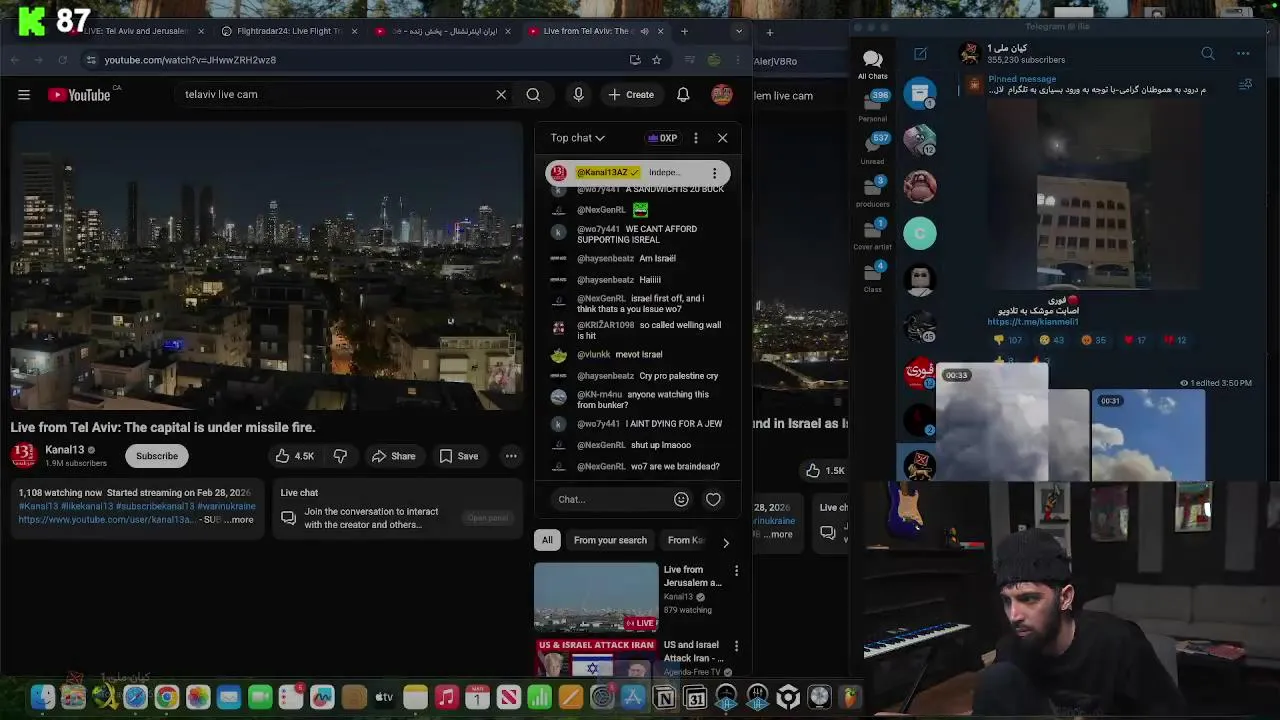1280x720 pixels.
Task: Unpin the Telegram pinned message bar
Action: pyautogui.click(x=1245, y=85)
